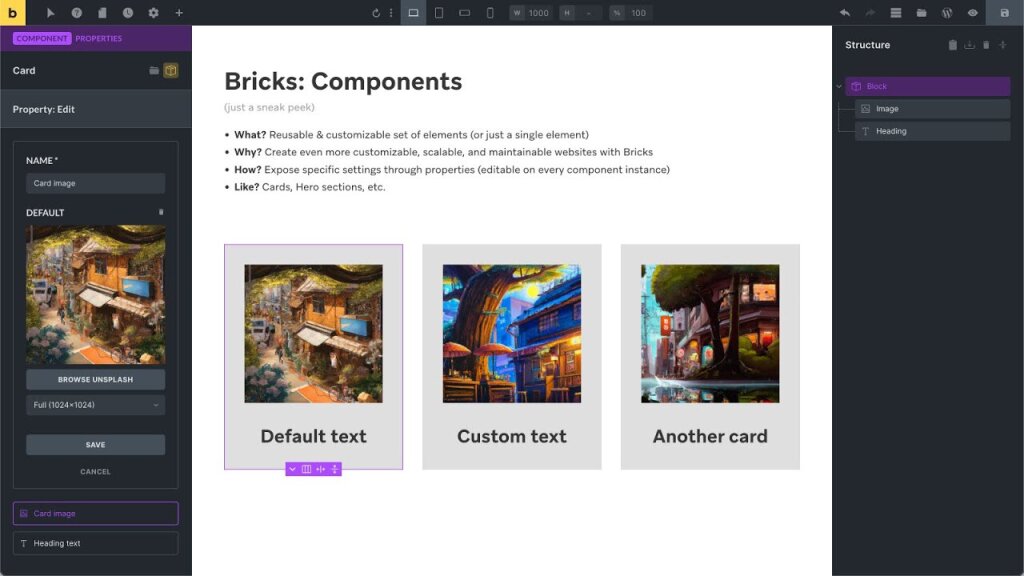Switch to desktop breakpoint view
The image size is (1024, 576).
click(x=413, y=13)
